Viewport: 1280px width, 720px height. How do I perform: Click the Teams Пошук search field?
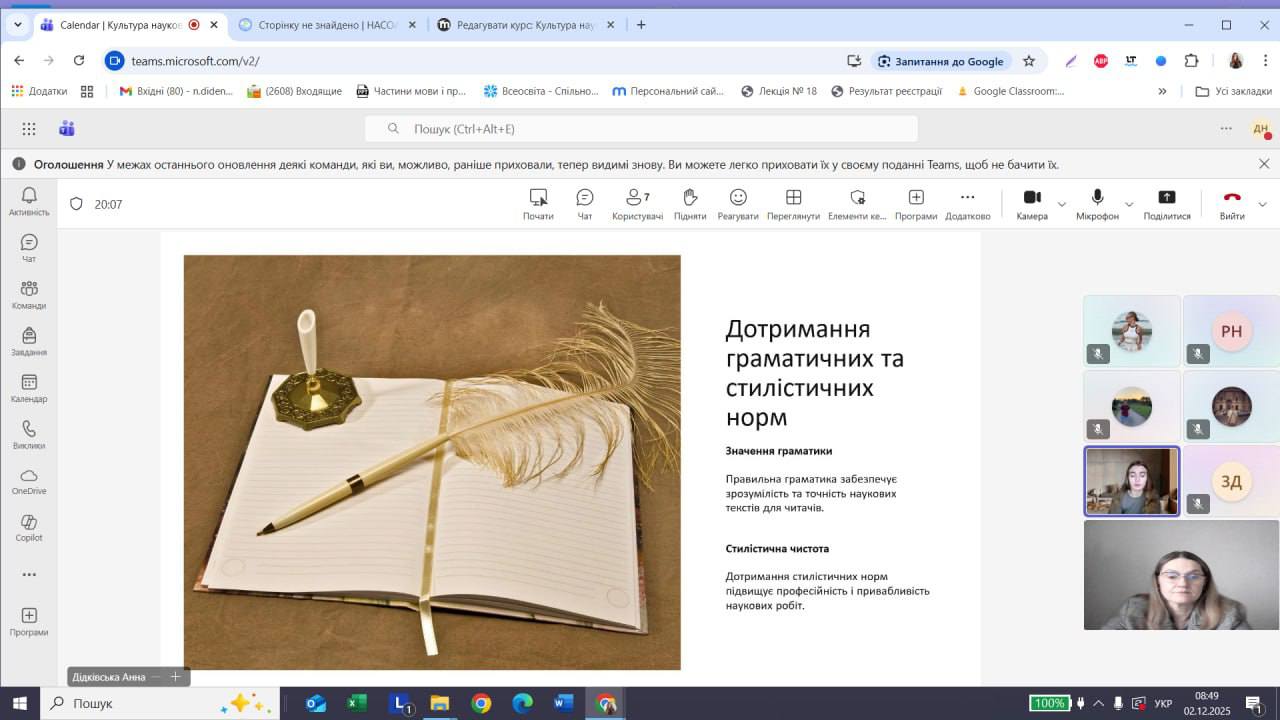[640, 129]
